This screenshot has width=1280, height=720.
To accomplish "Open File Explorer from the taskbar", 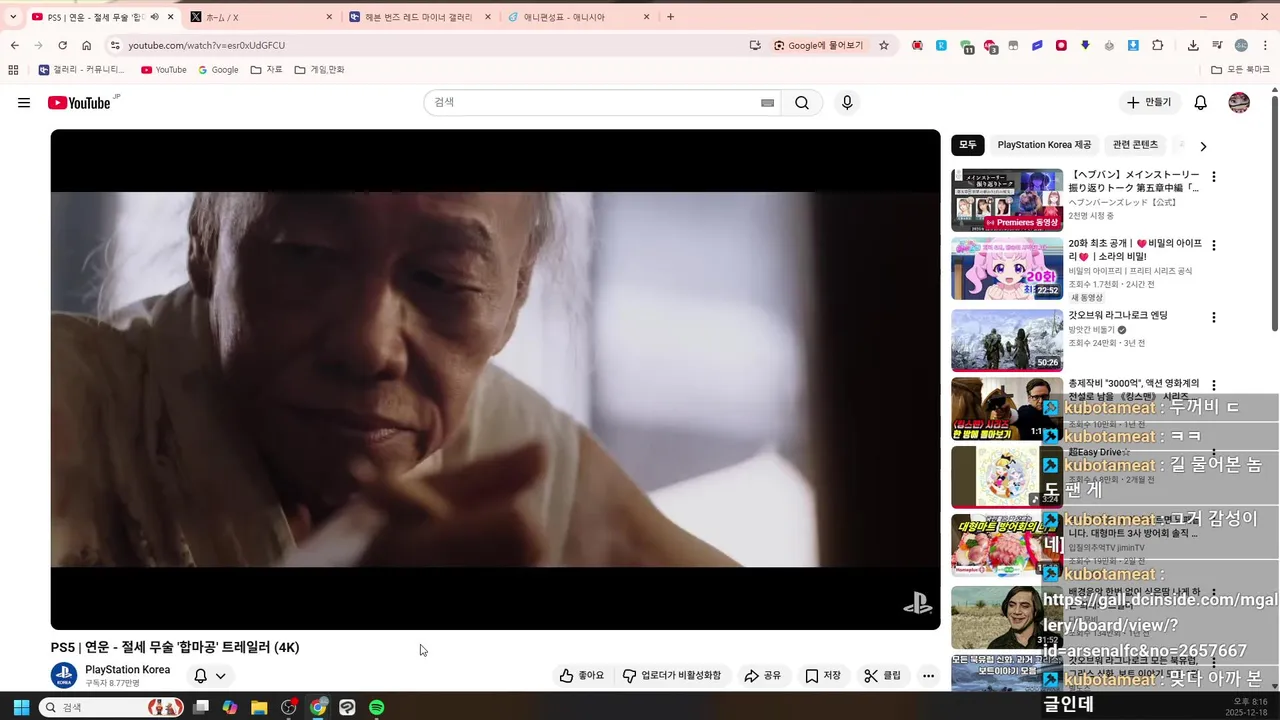I will coord(259,707).
